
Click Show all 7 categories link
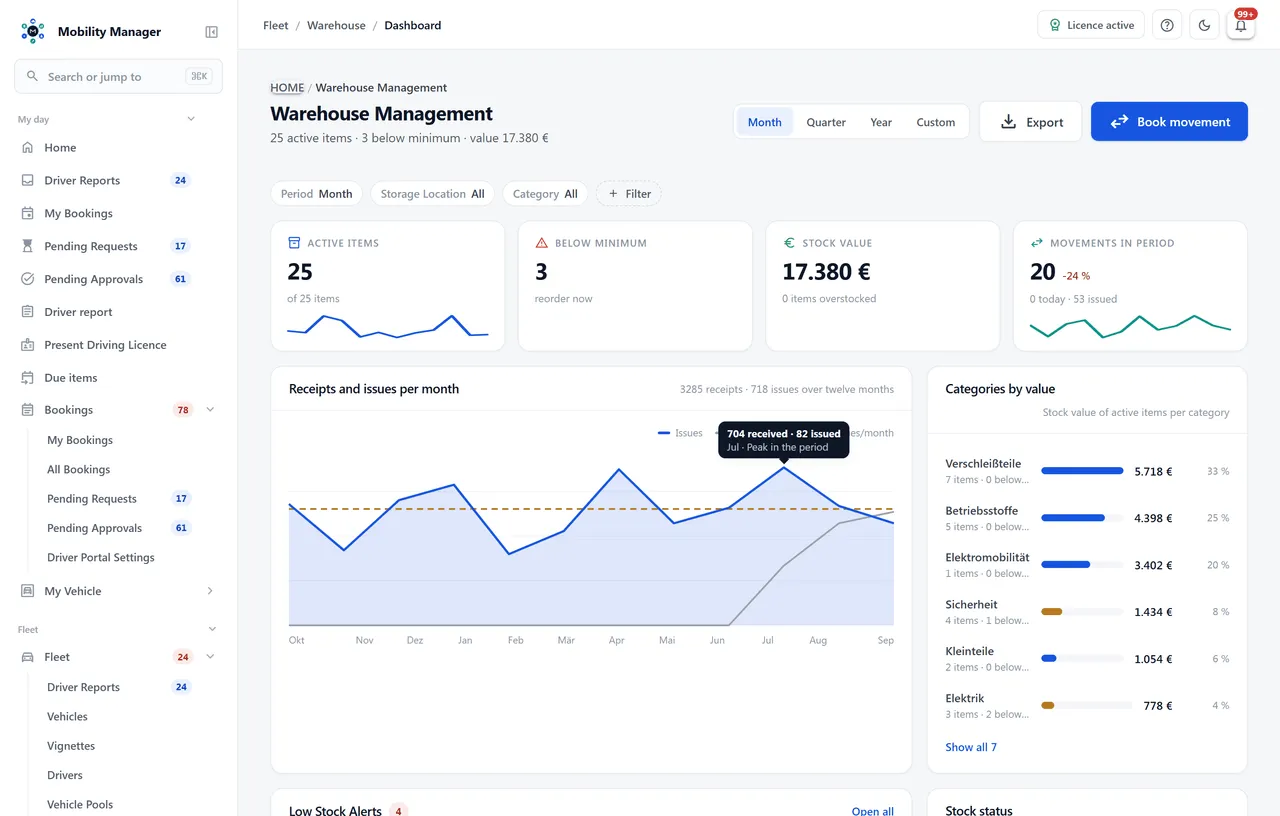click(x=971, y=747)
